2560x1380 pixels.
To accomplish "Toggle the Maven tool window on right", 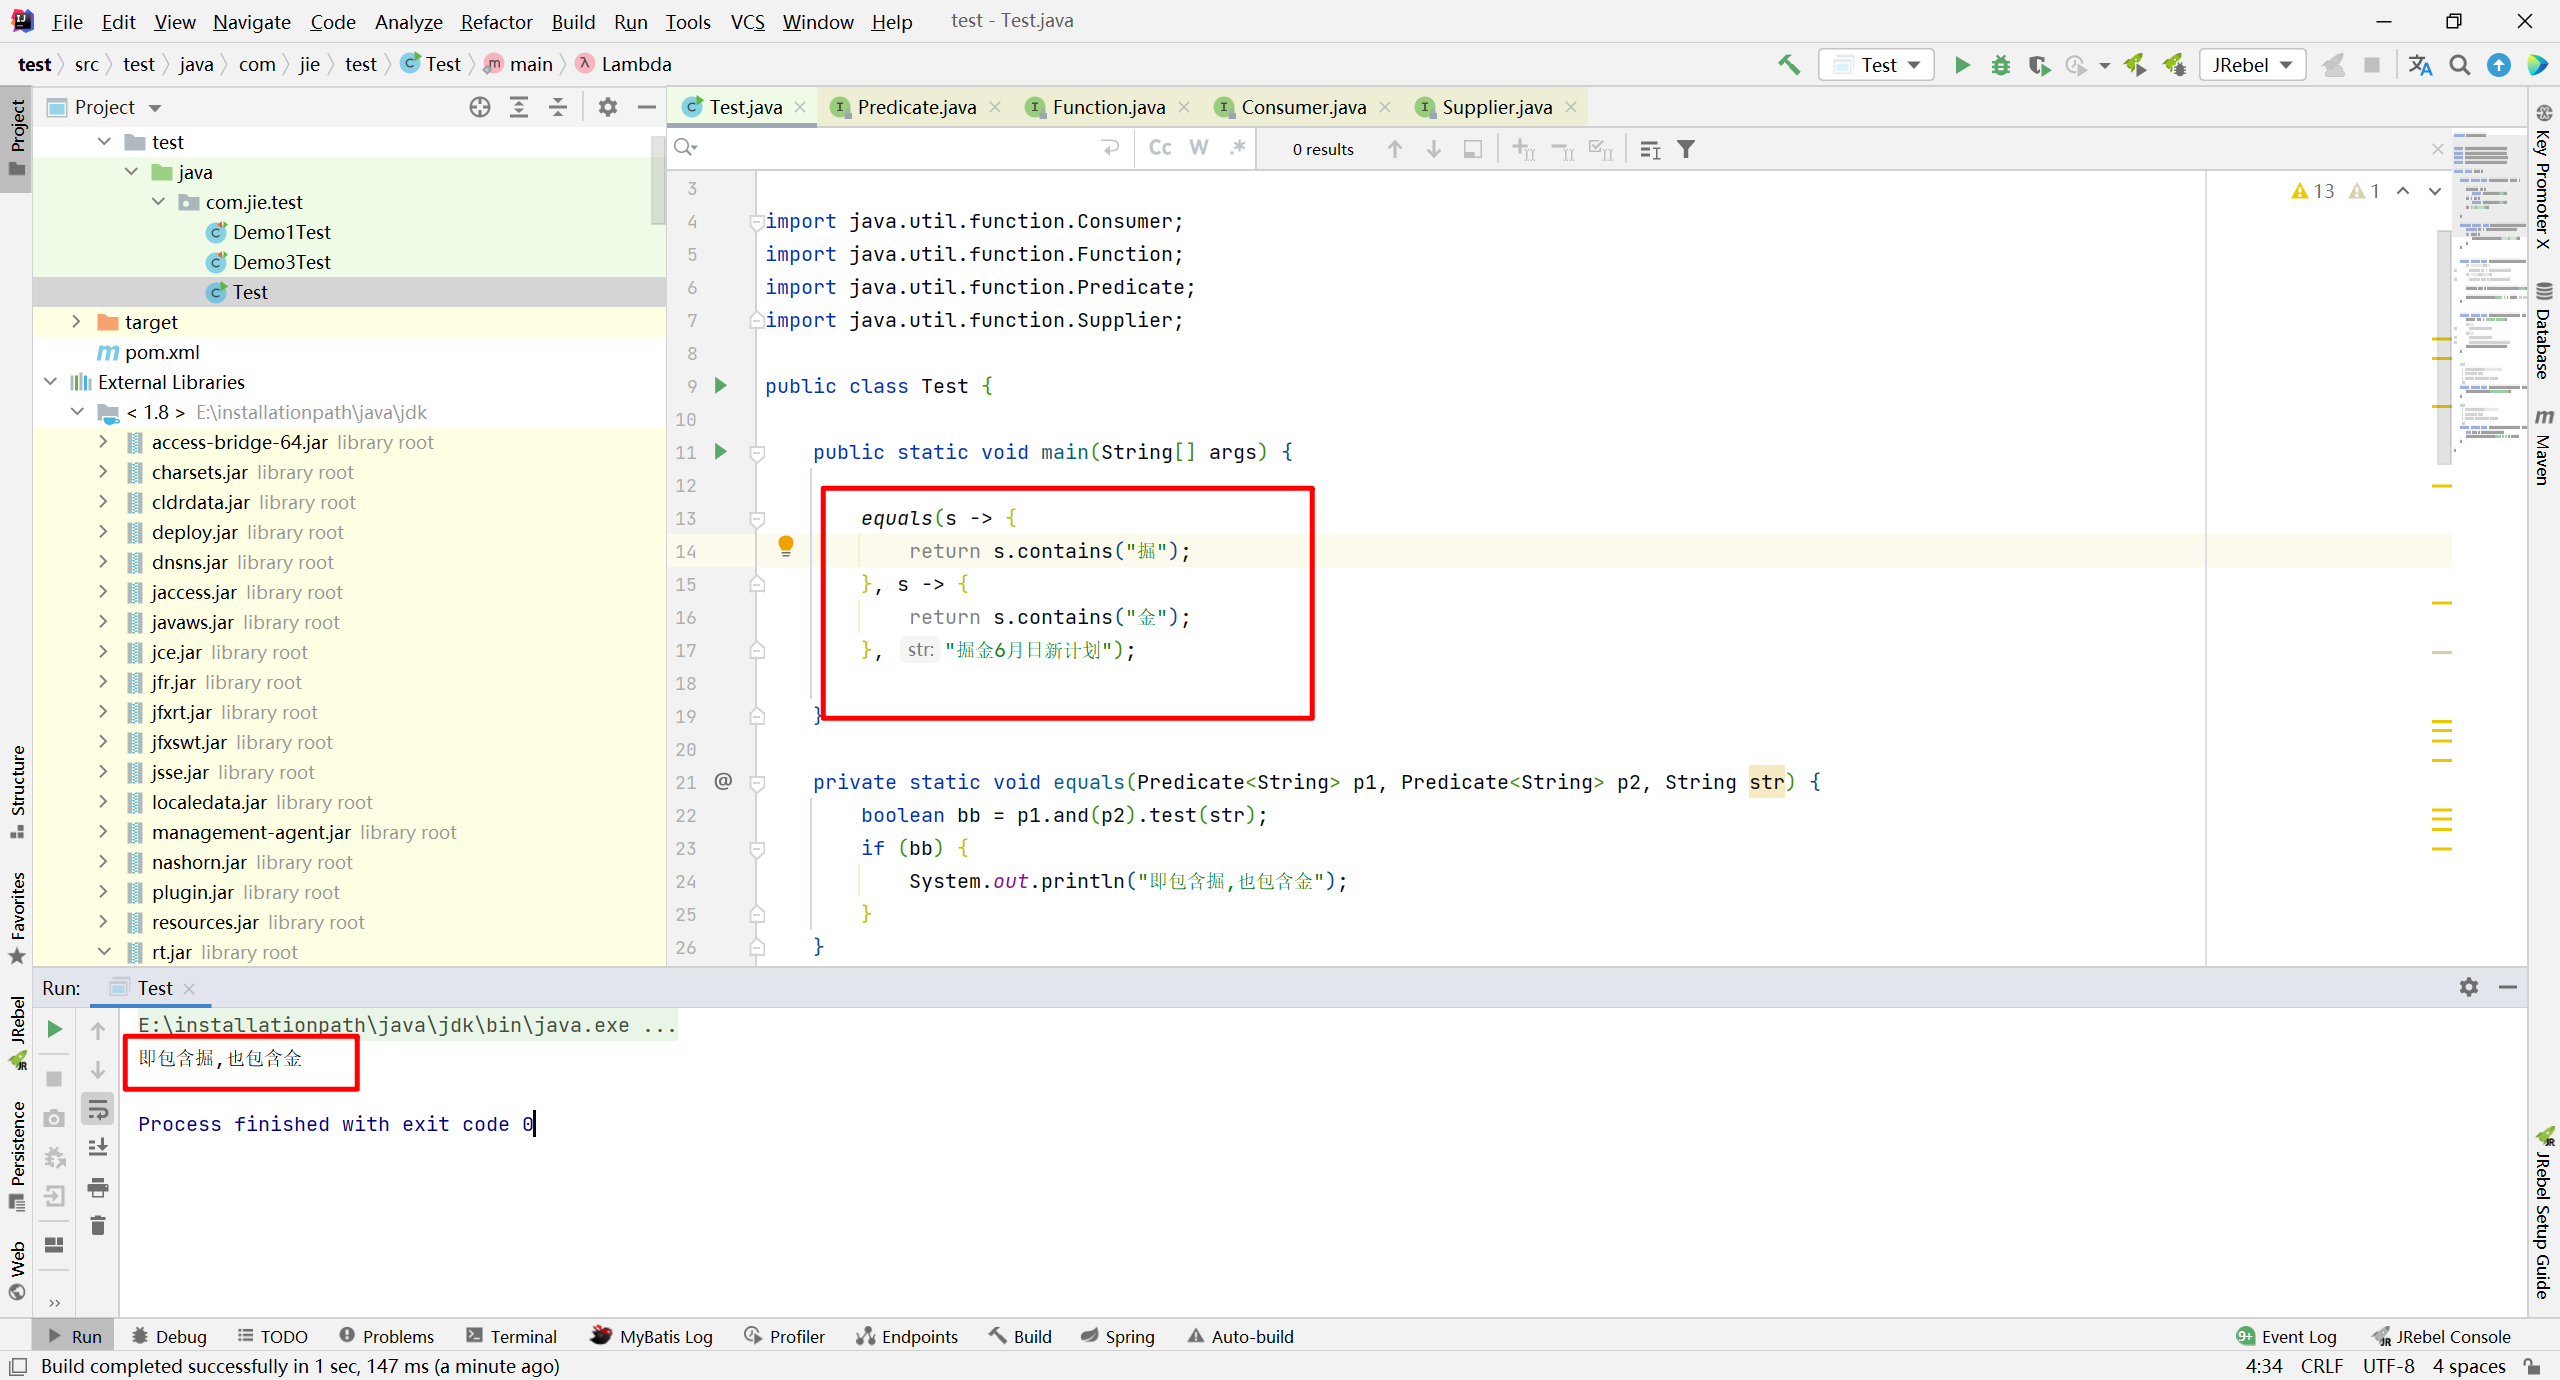I will pyautogui.click(x=2544, y=446).
